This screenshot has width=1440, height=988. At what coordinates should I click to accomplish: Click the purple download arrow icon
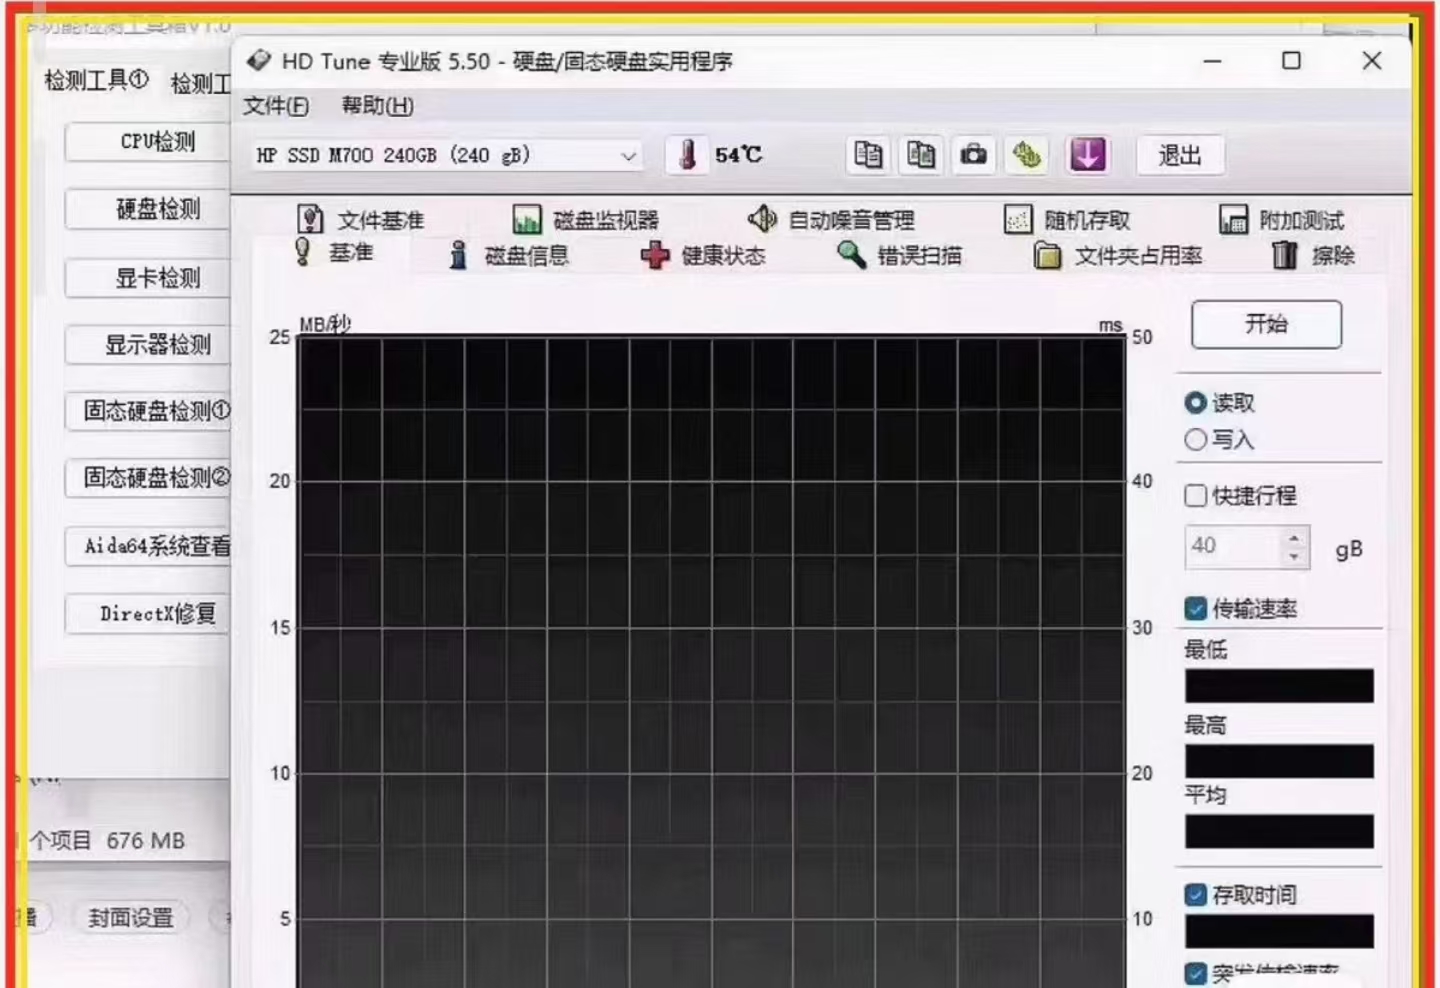(1087, 155)
